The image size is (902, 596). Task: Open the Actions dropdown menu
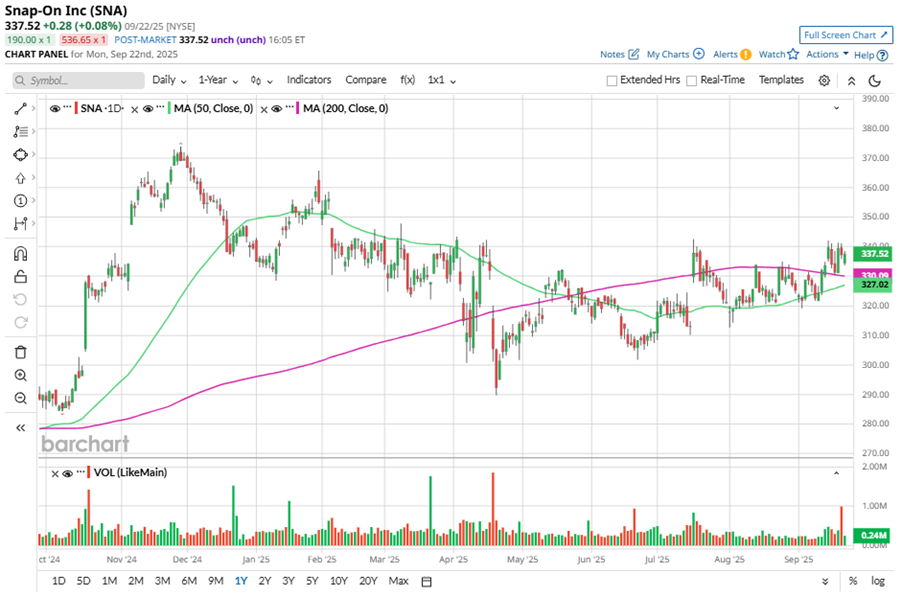pyautogui.click(x=827, y=54)
